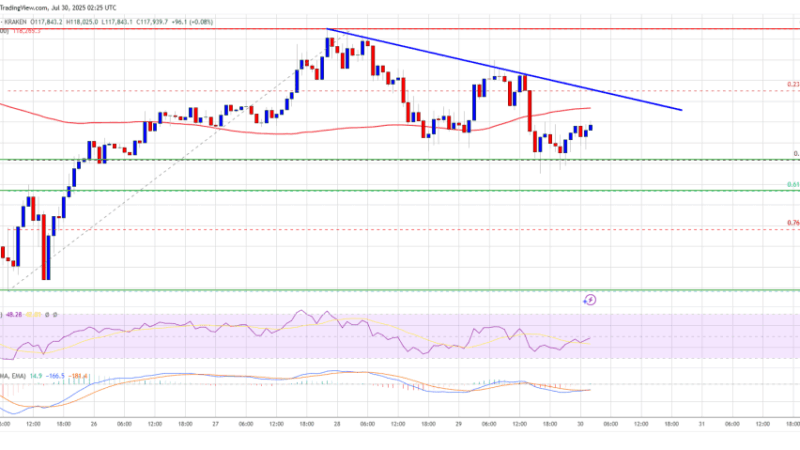Viewport: 800px width, 450px height.
Task: Click the close price C117,939.7
Action: (153, 22)
